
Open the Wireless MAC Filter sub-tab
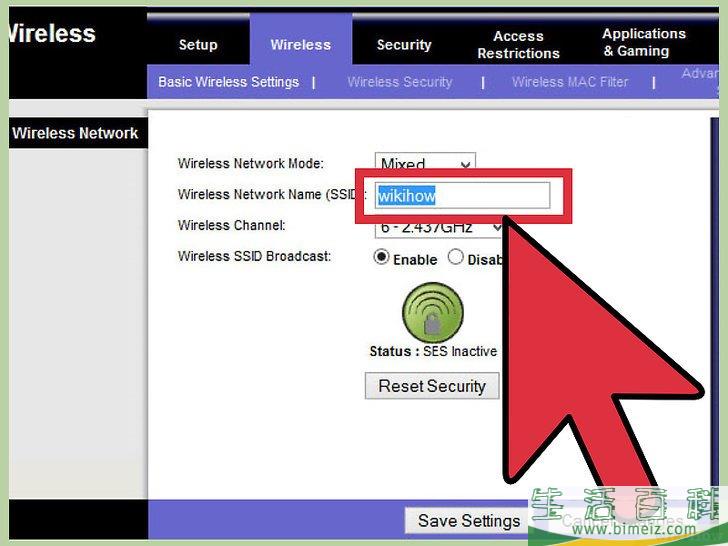pos(570,82)
